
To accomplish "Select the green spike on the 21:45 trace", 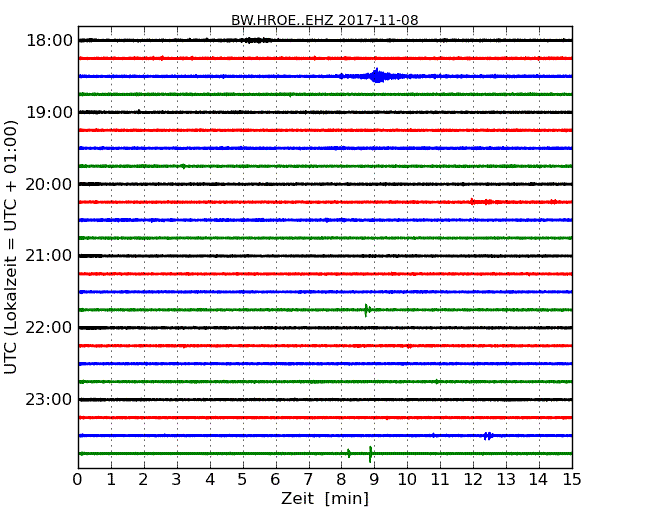I will click(367, 310).
